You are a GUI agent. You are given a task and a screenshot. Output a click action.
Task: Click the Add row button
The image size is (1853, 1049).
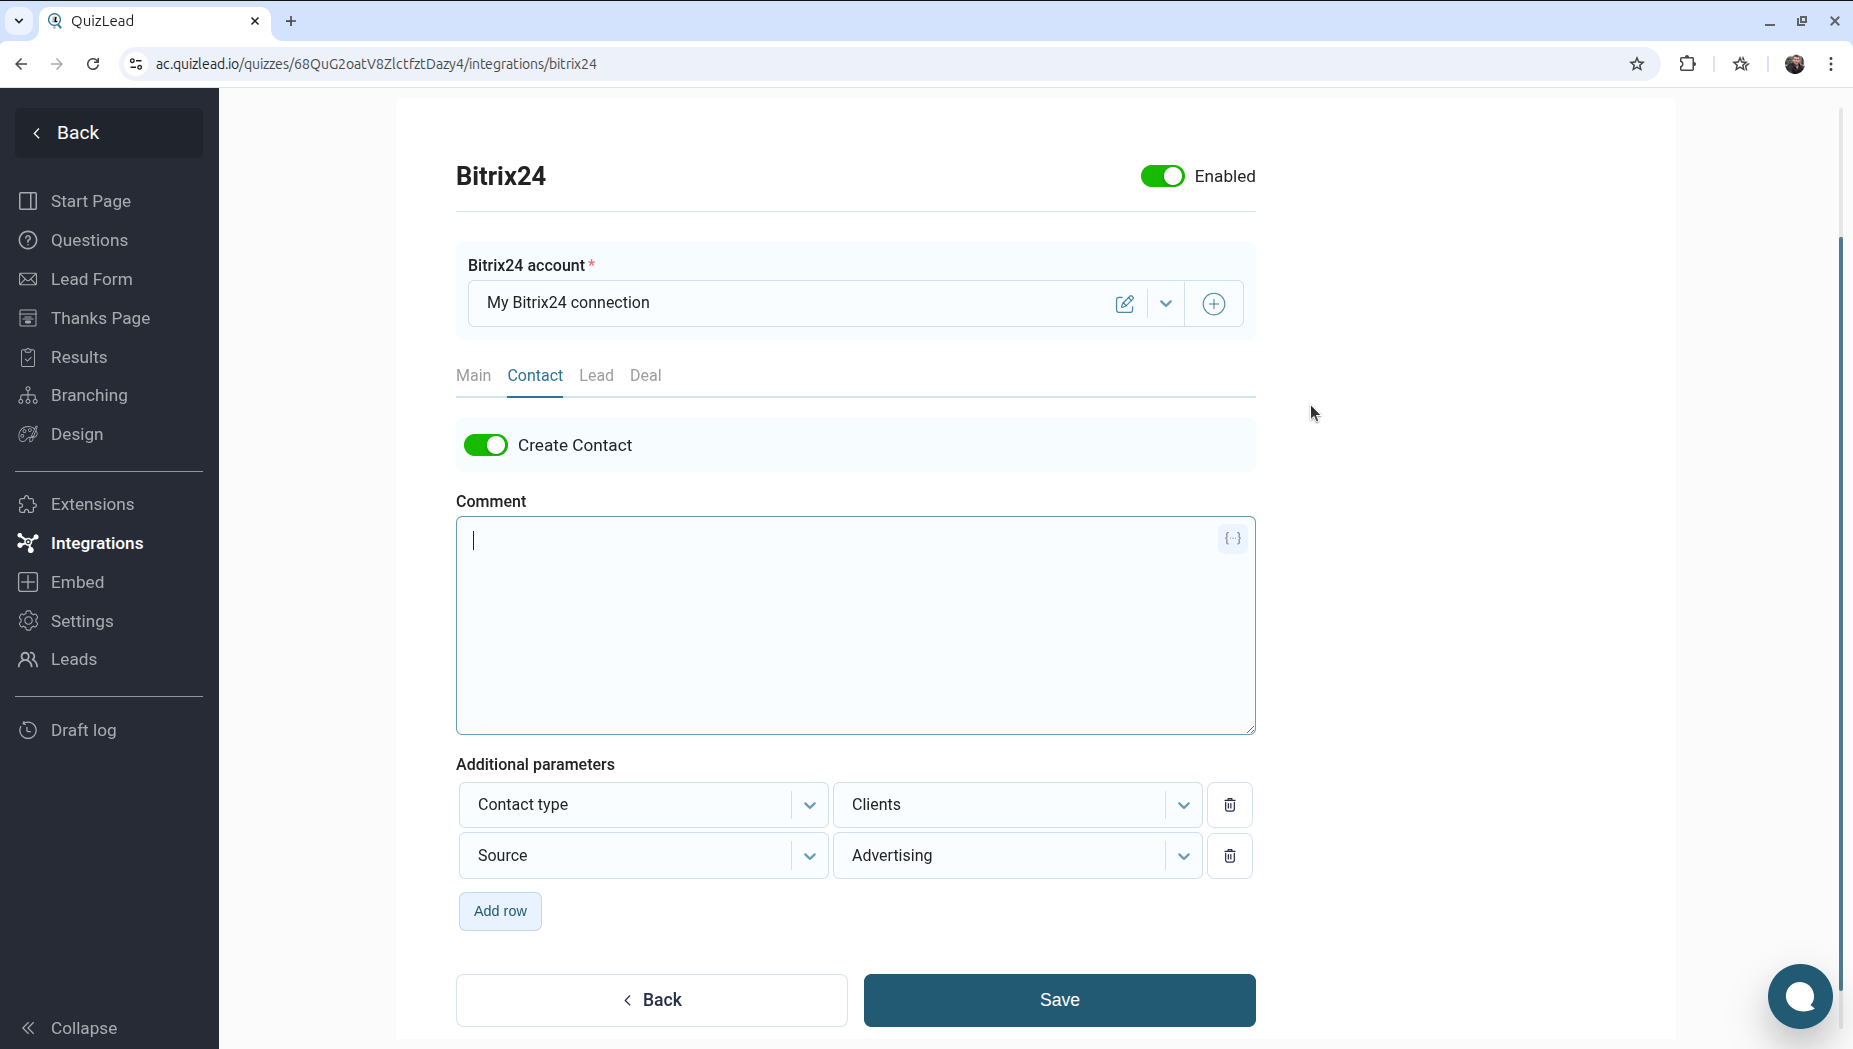tap(500, 911)
